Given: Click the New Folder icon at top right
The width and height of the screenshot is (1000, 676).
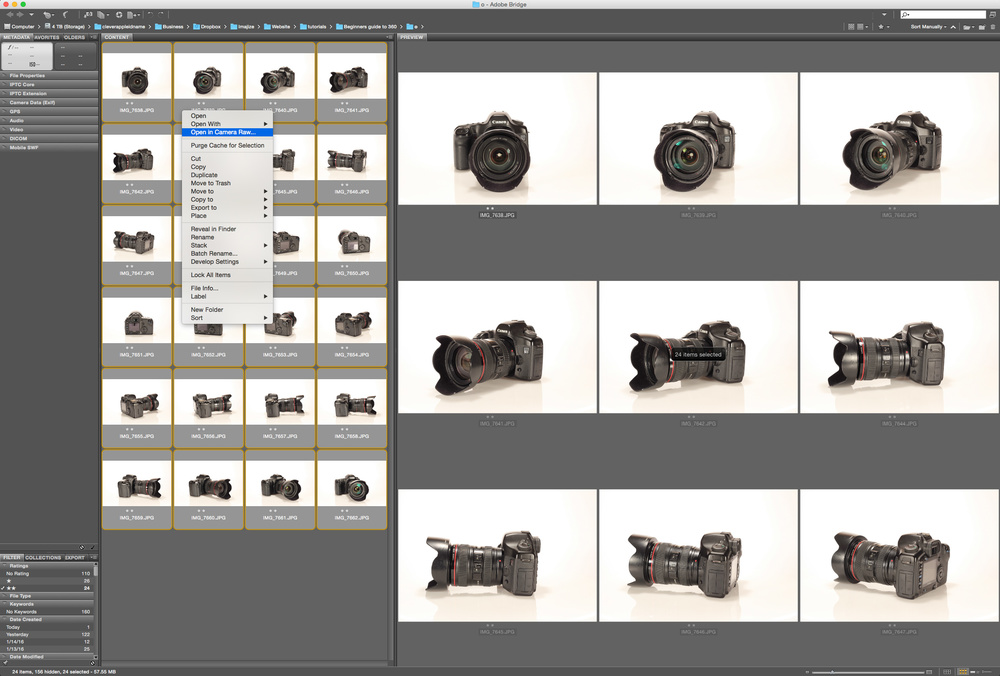Looking at the screenshot, I should coord(982,27).
